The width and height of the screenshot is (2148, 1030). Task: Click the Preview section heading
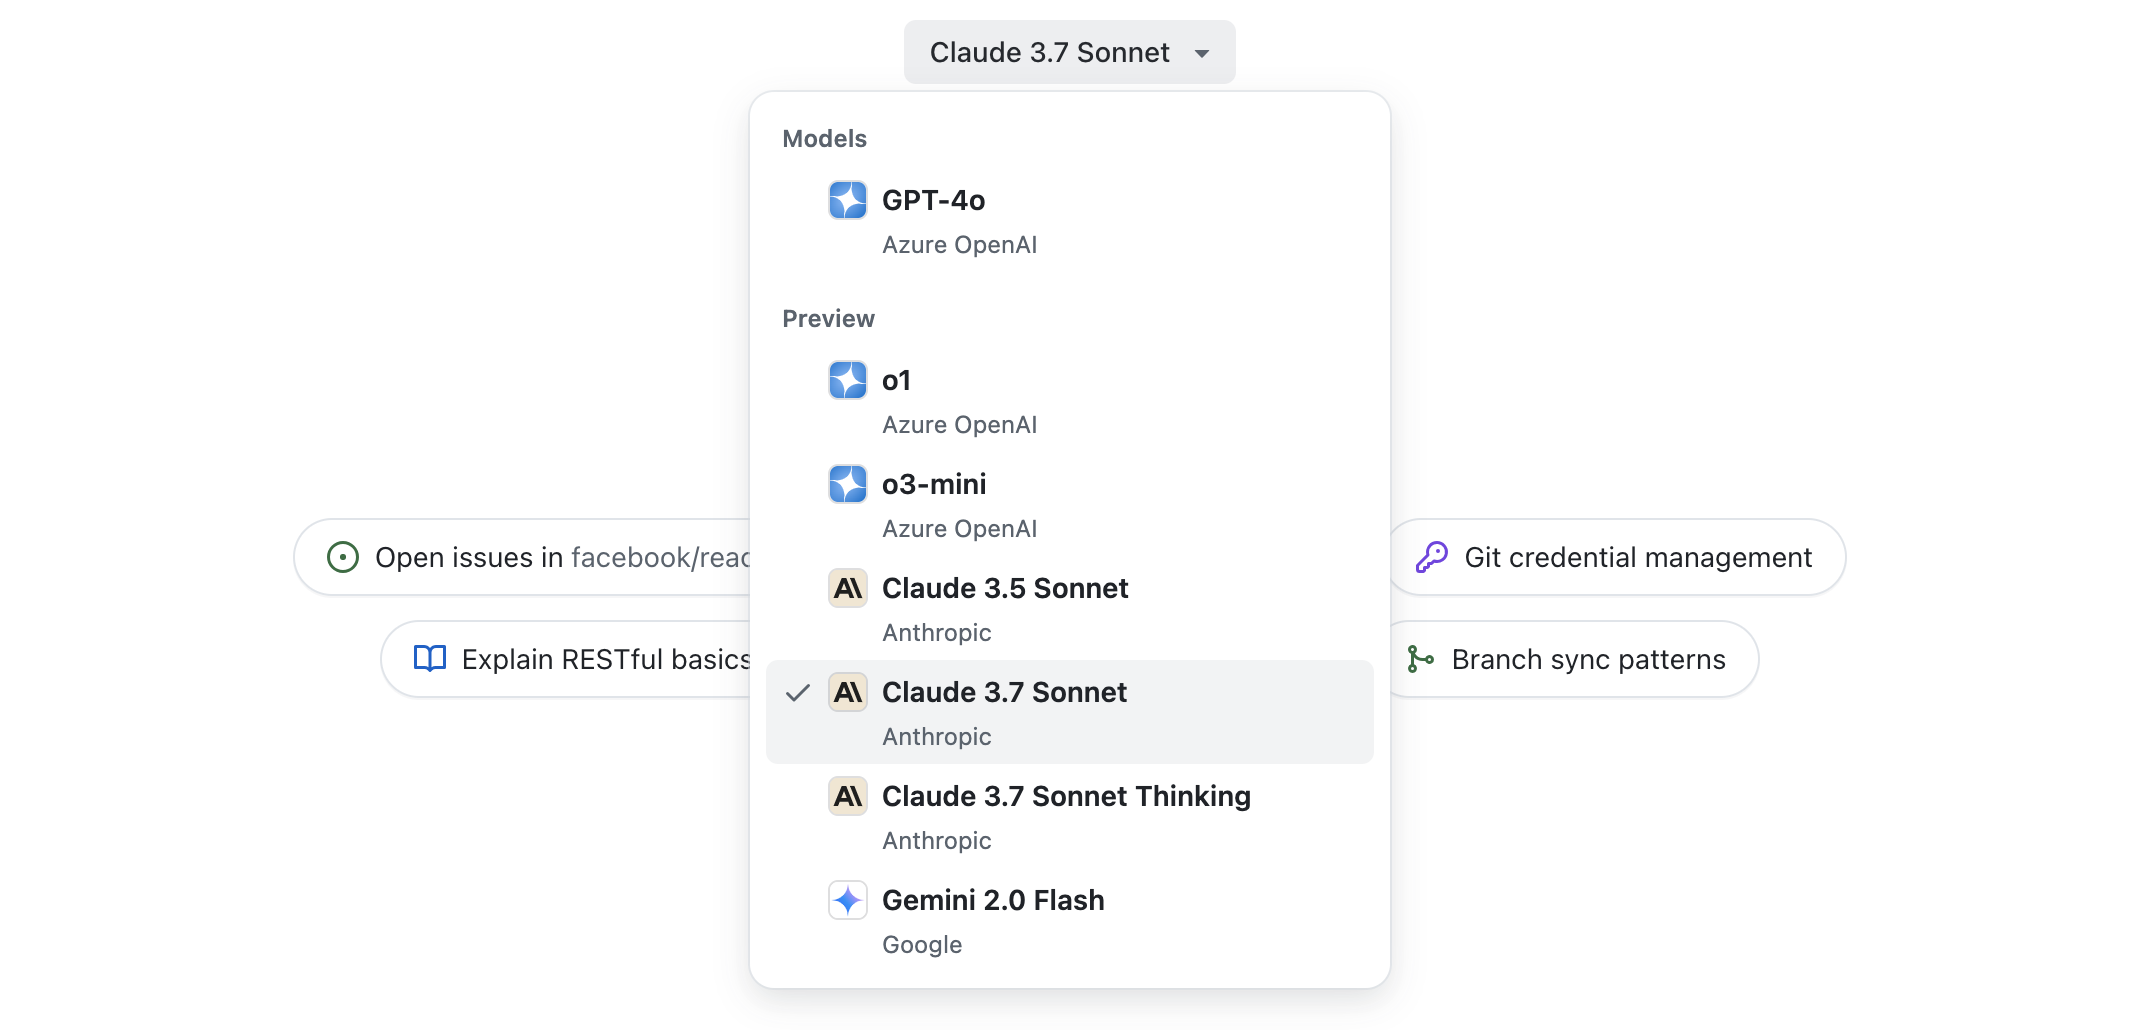pos(828,319)
